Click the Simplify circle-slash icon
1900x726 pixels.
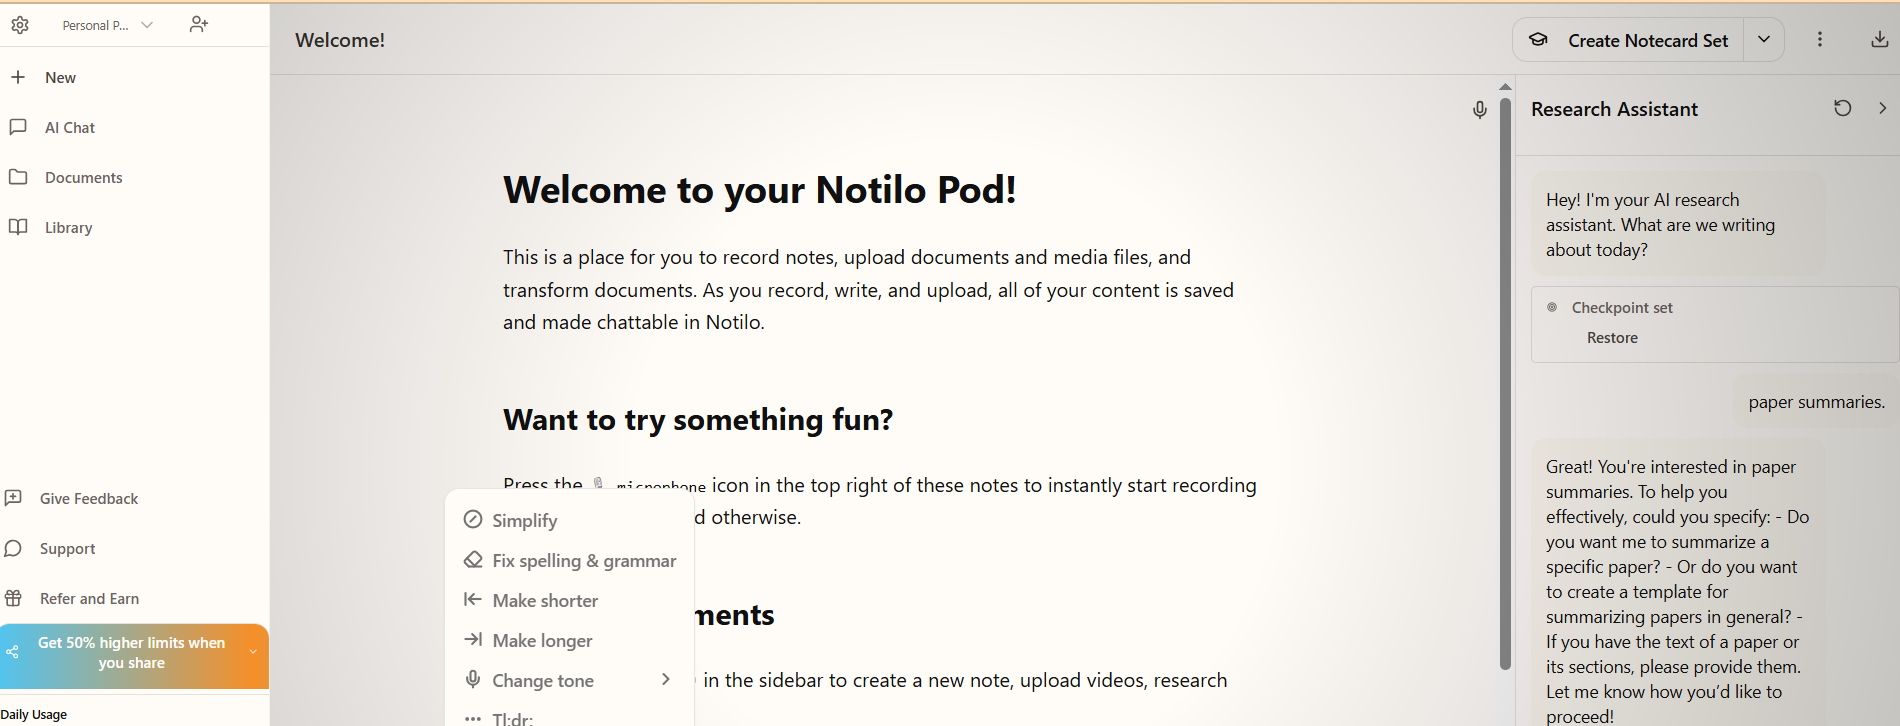[x=473, y=519]
